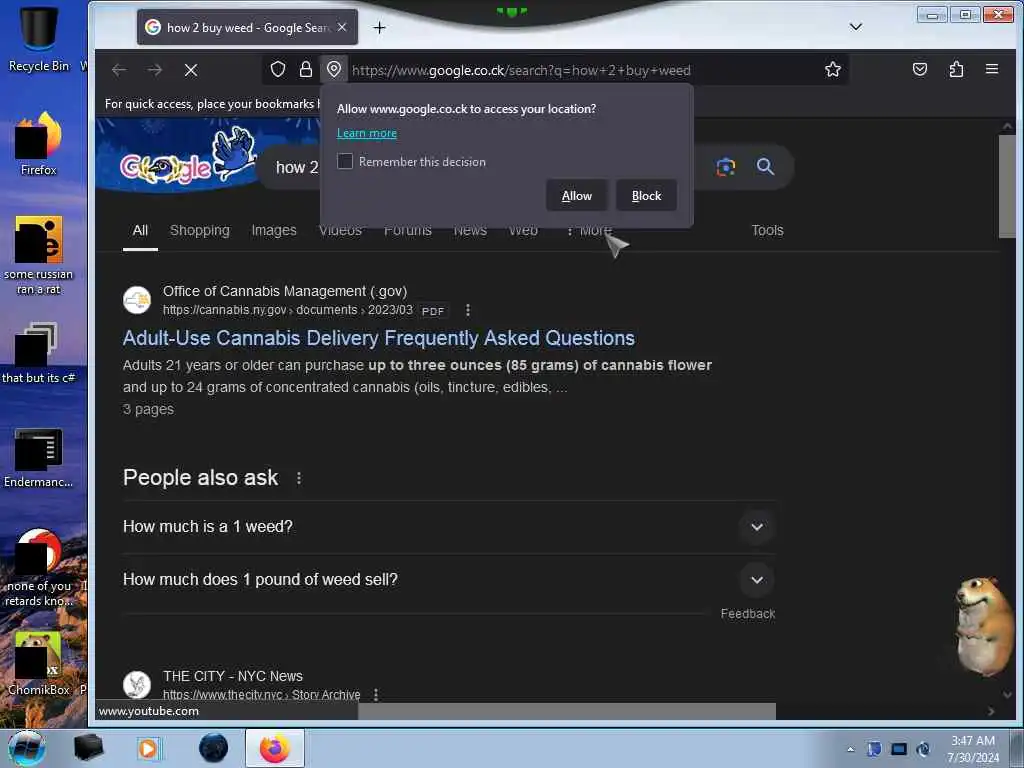Select the All search tab
The image size is (1024, 768).
[140, 231]
